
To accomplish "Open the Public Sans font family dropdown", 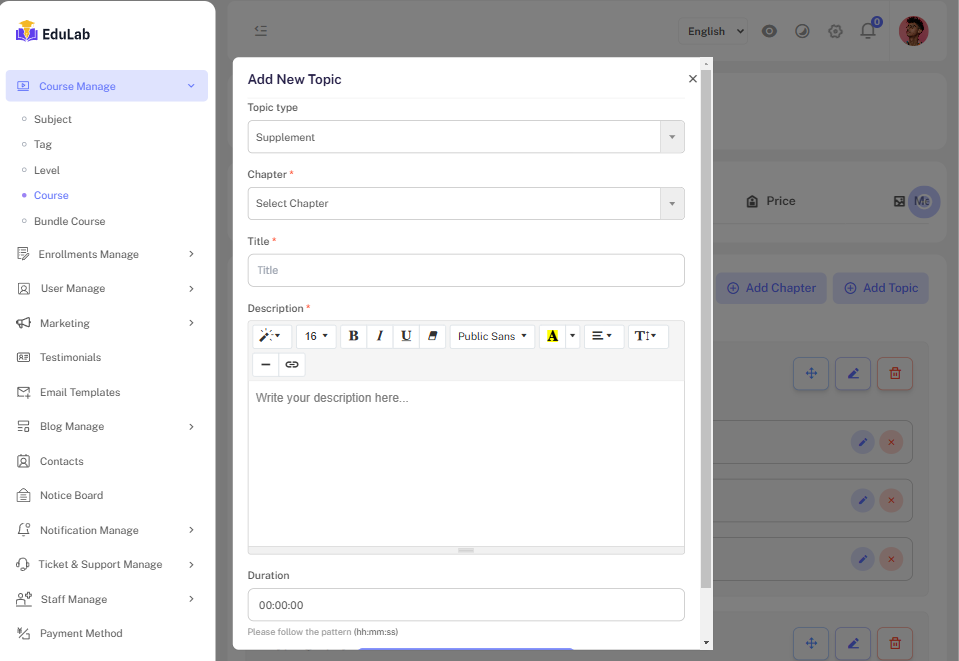I will tap(492, 336).
